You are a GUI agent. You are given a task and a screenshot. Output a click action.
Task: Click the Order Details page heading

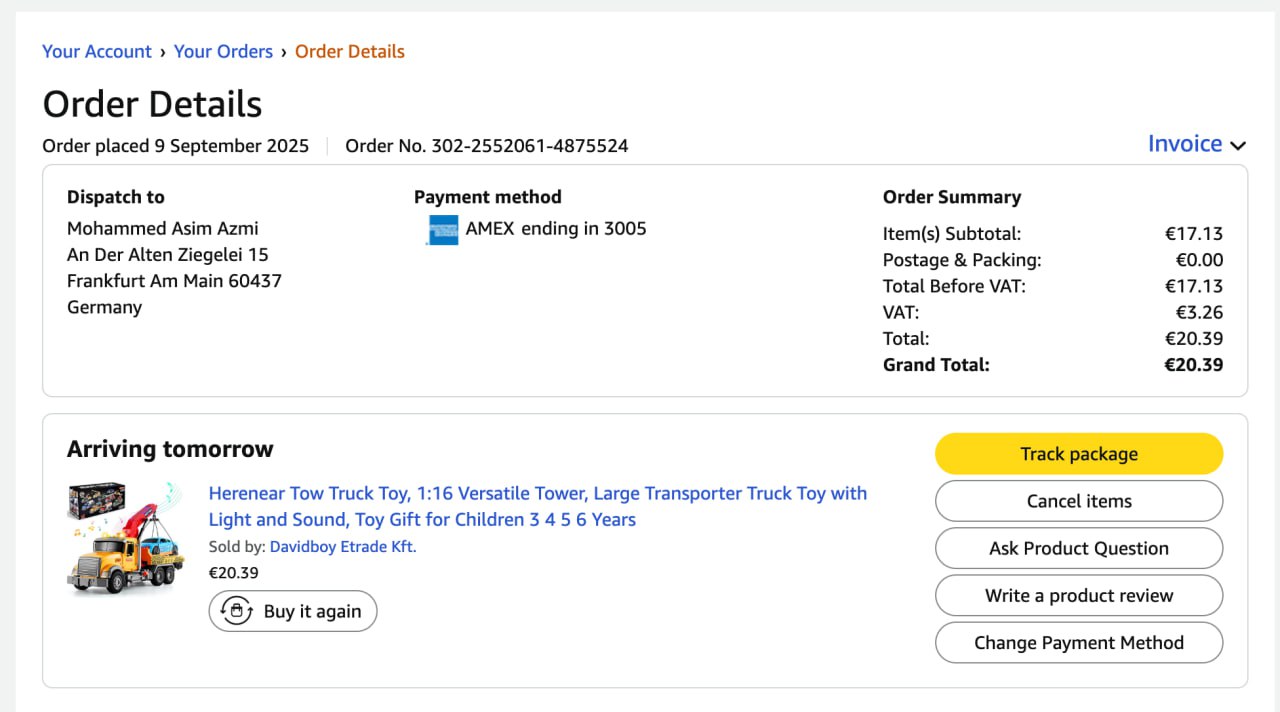click(152, 104)
